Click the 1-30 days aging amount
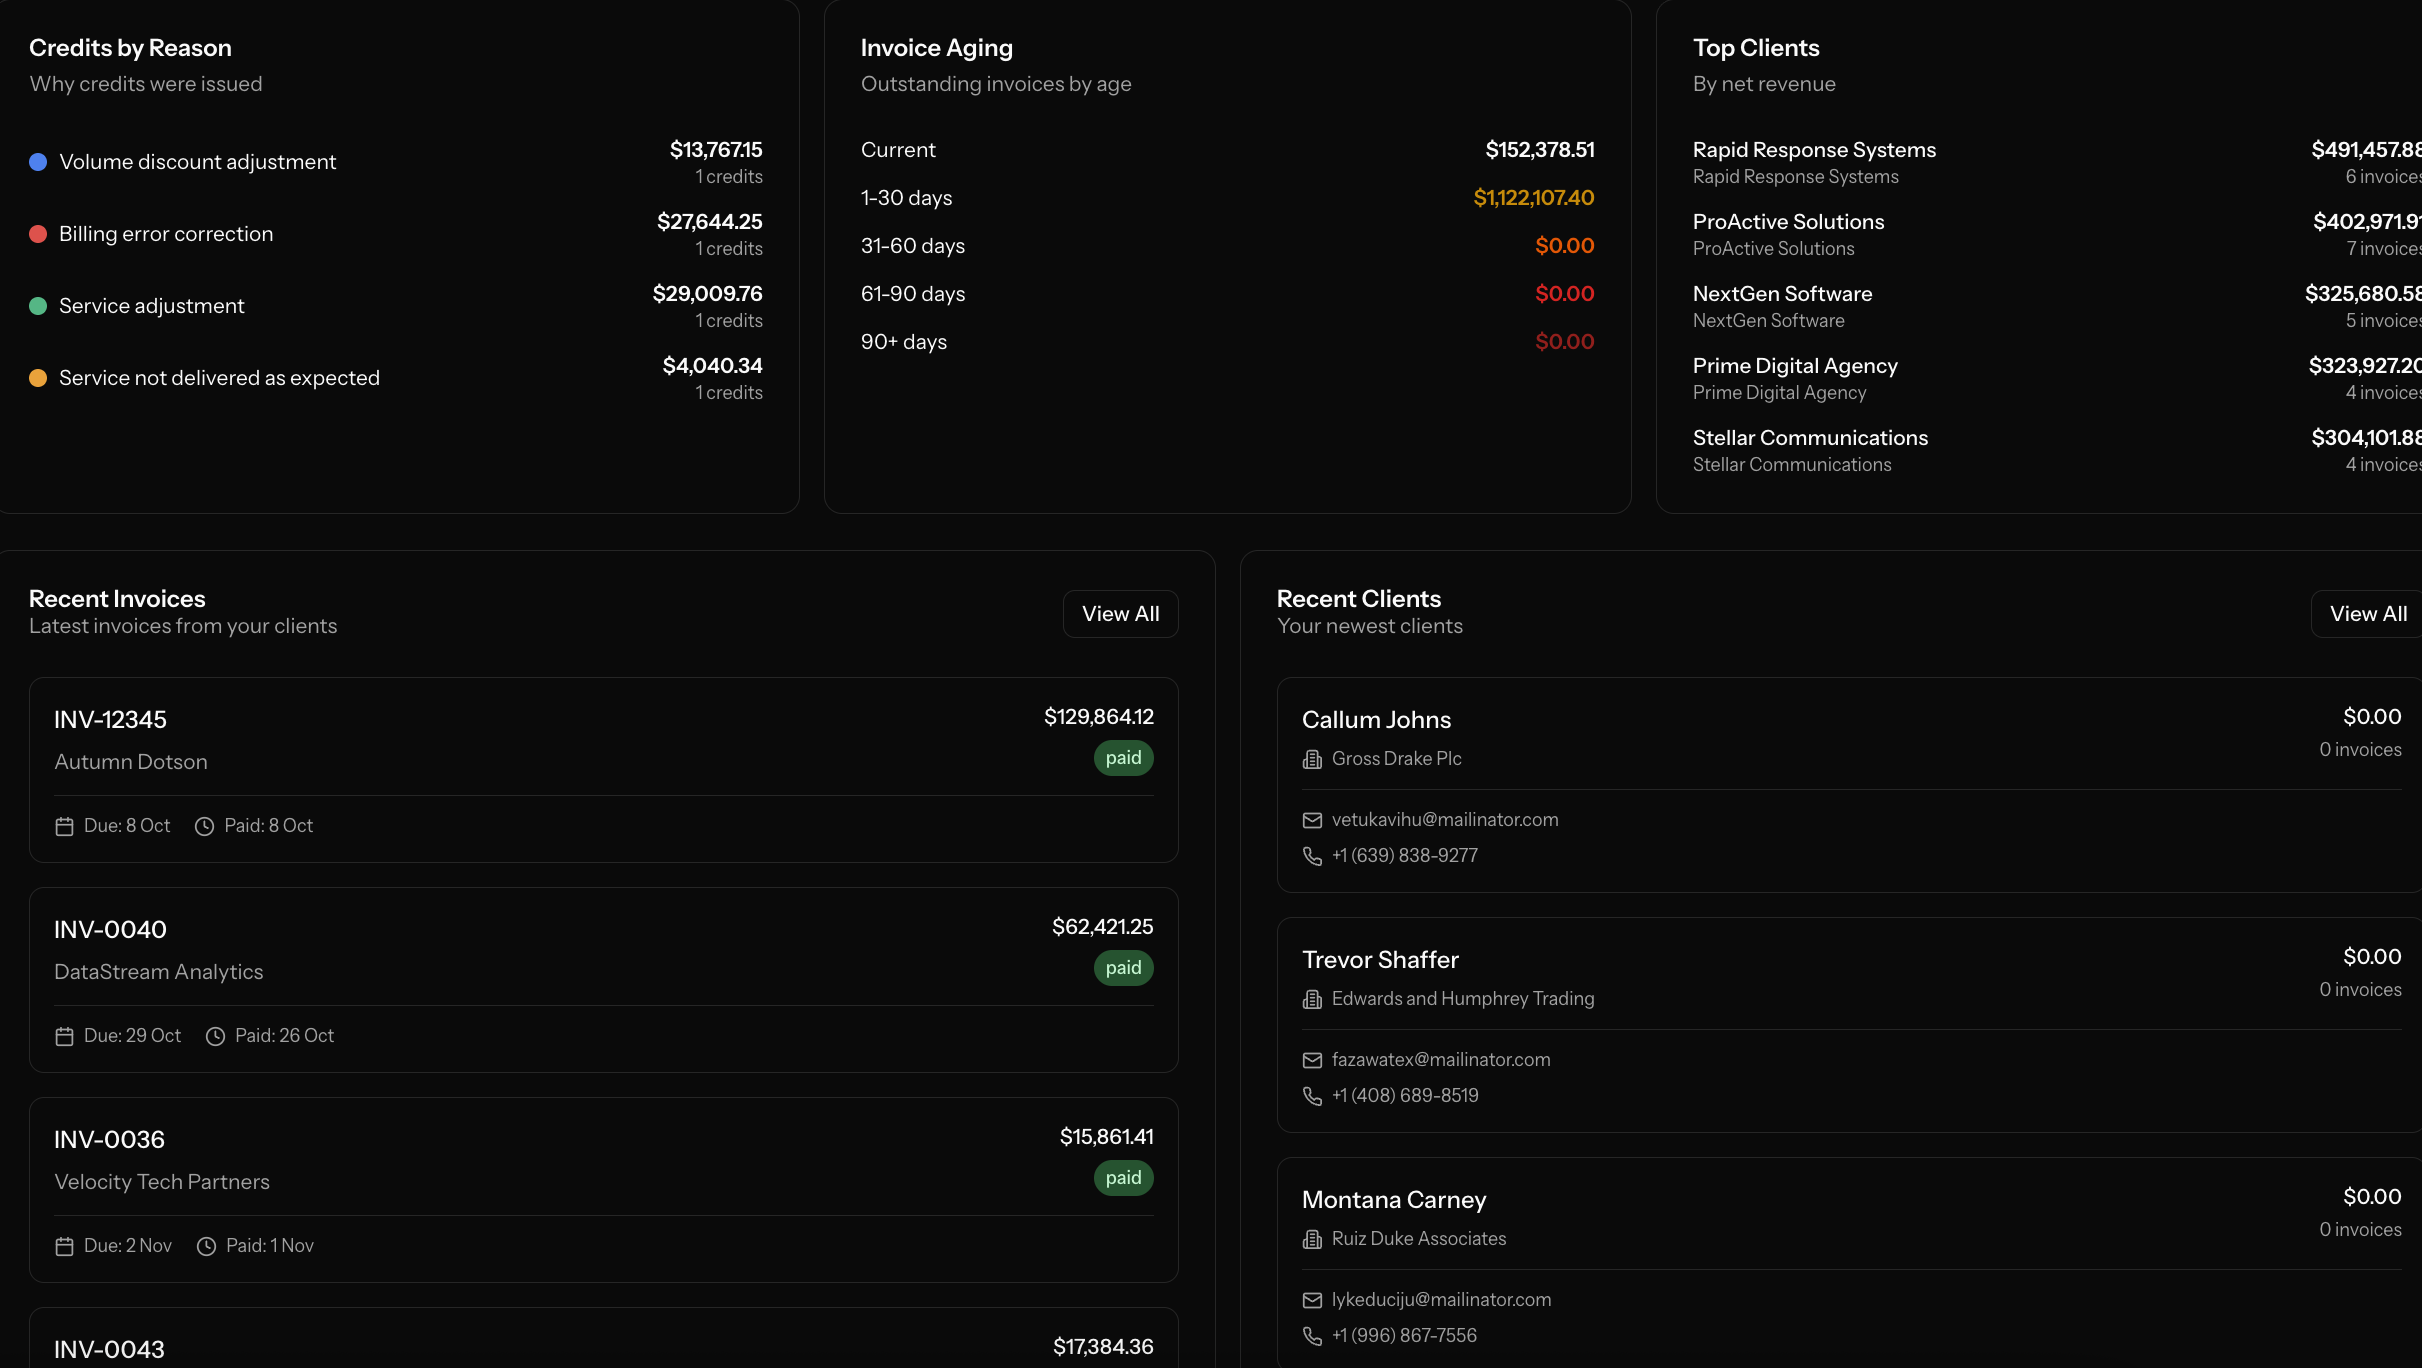 (1533, 198)
